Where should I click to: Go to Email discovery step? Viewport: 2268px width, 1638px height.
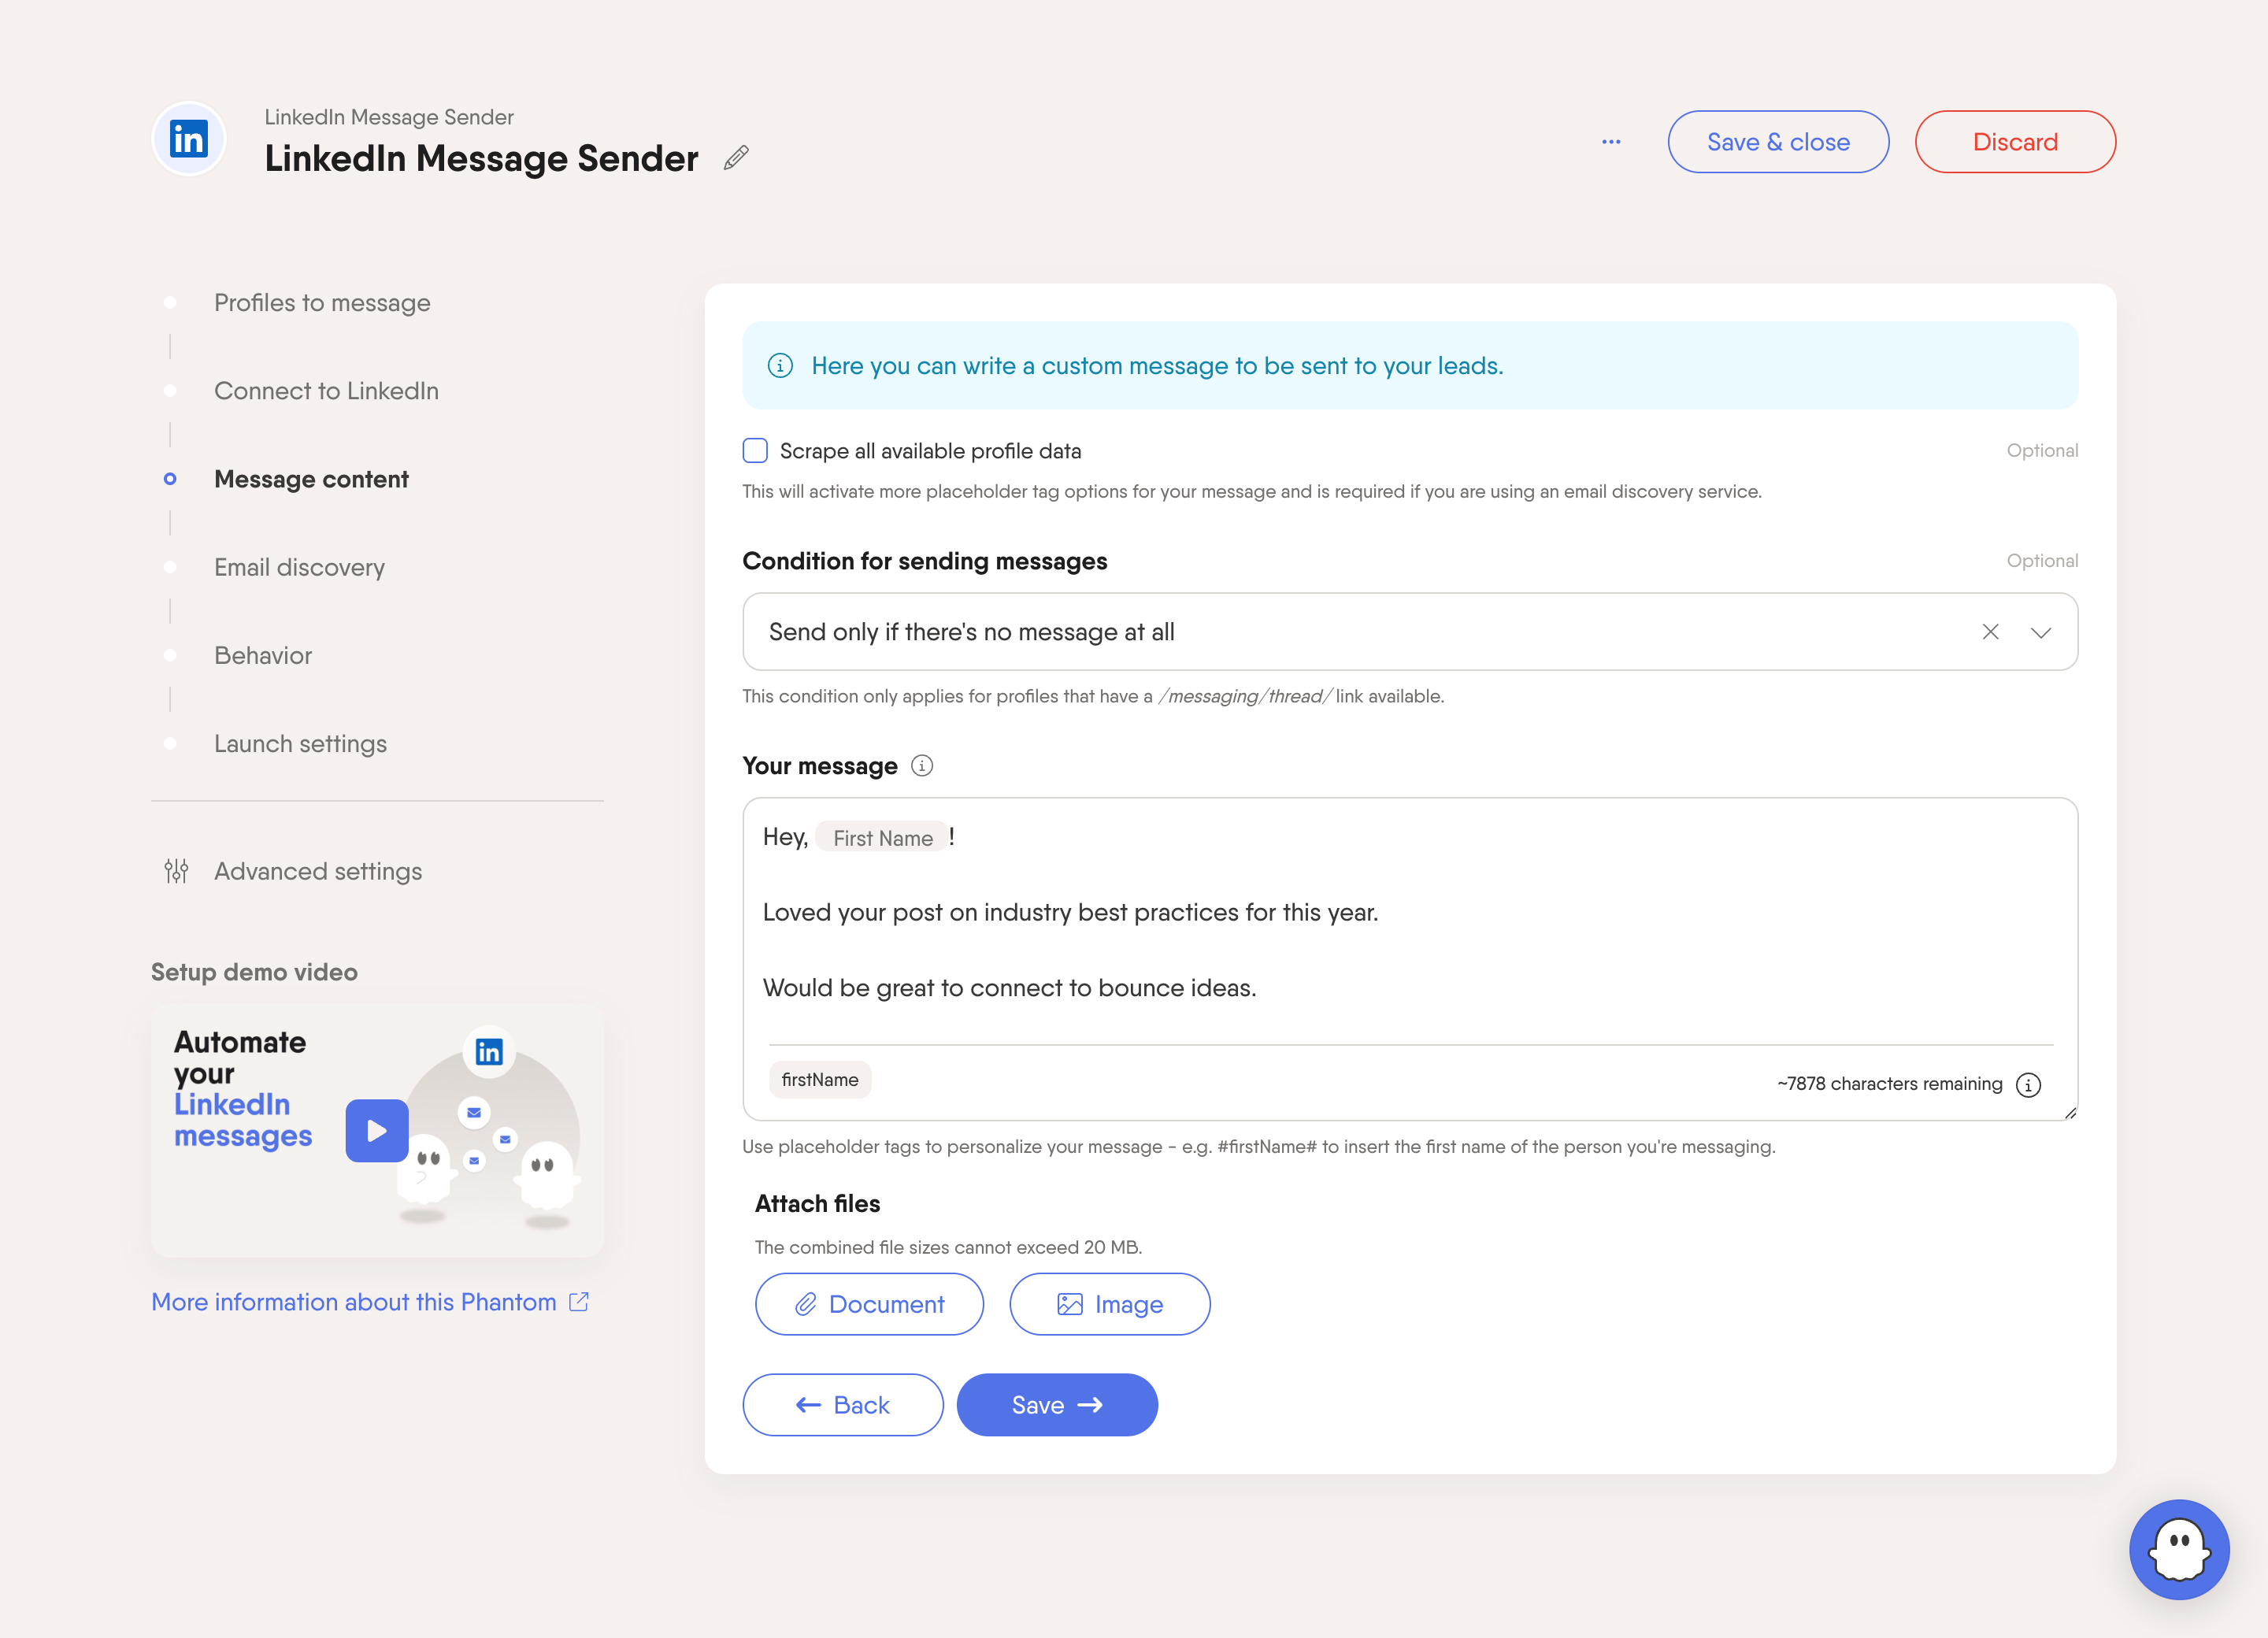coord(299,567)
